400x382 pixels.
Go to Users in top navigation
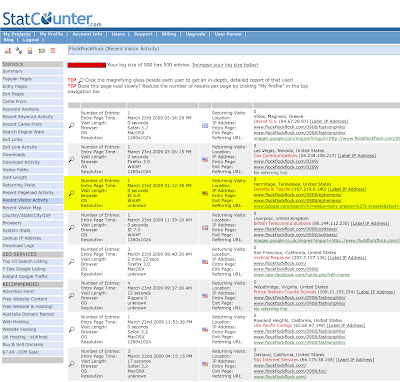[x=118, y=34]
